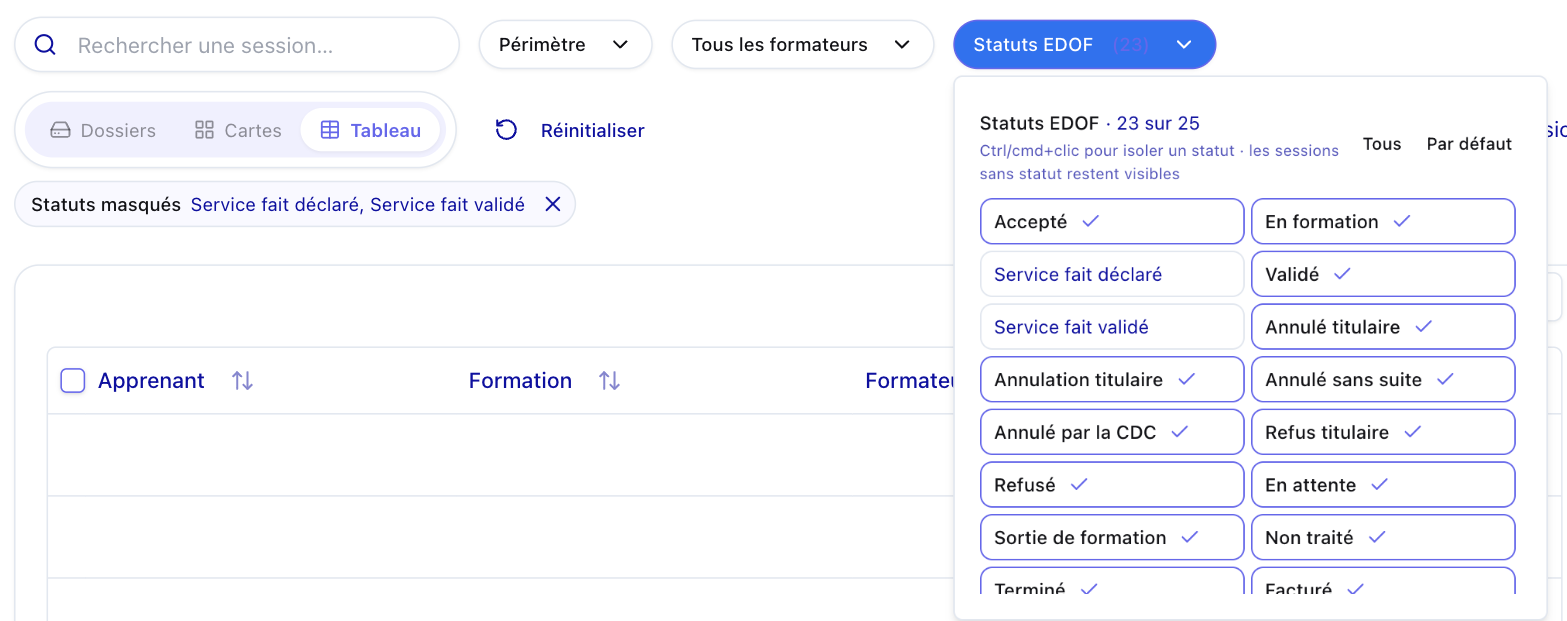
Task: Focus the 'Rechercher une session' search field
Action: tap(237, 45)
